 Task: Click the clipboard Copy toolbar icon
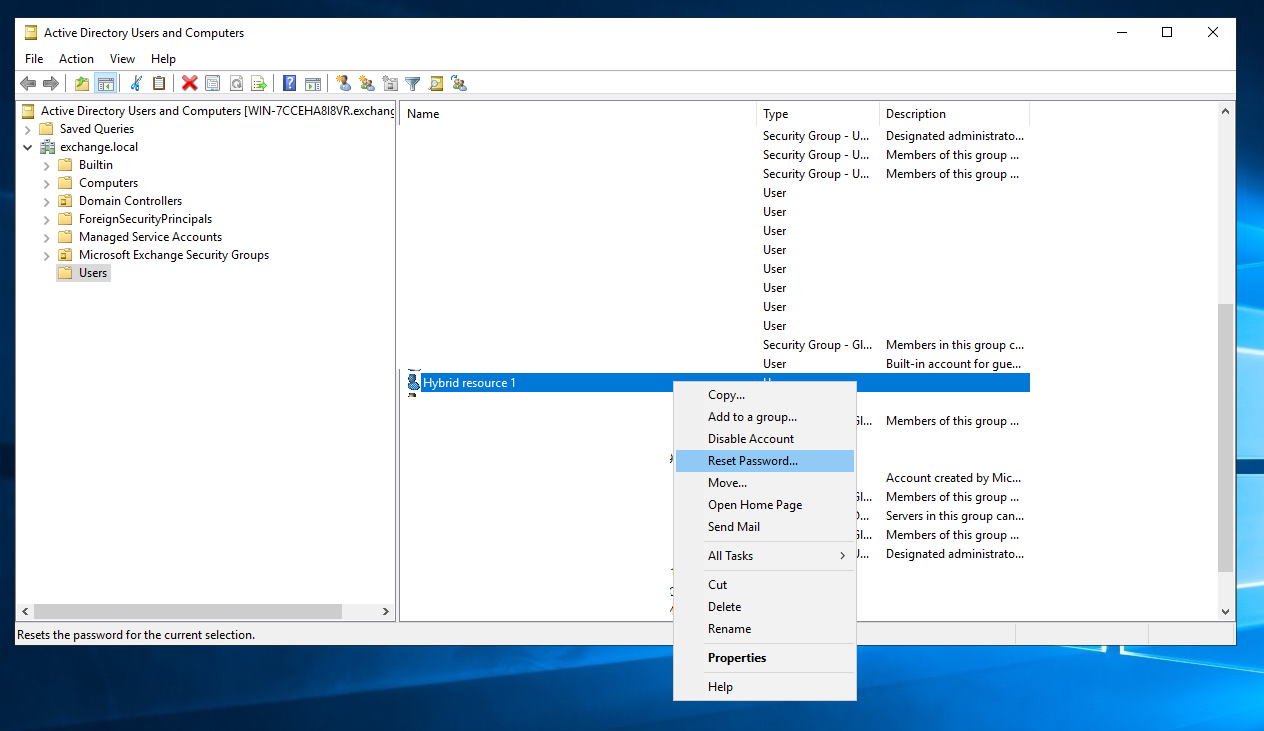(159, 83)
